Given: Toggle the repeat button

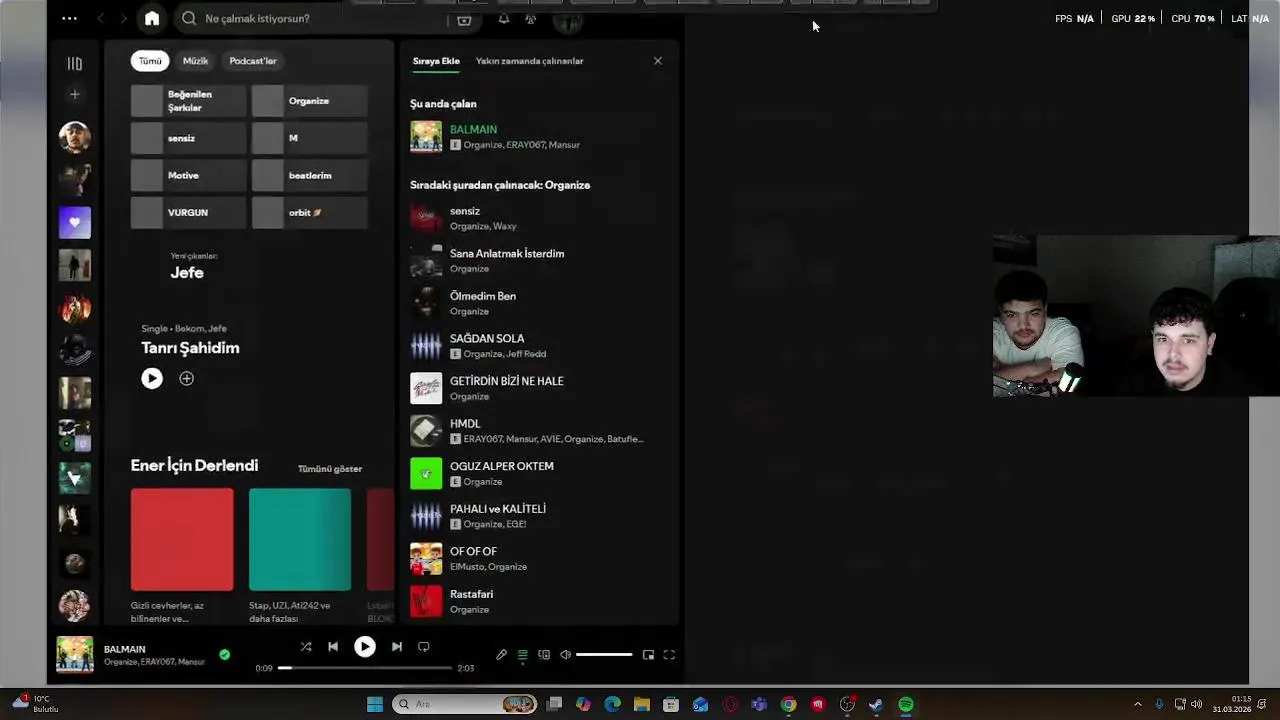Looking at the screenshot, I should pos(424,647).
